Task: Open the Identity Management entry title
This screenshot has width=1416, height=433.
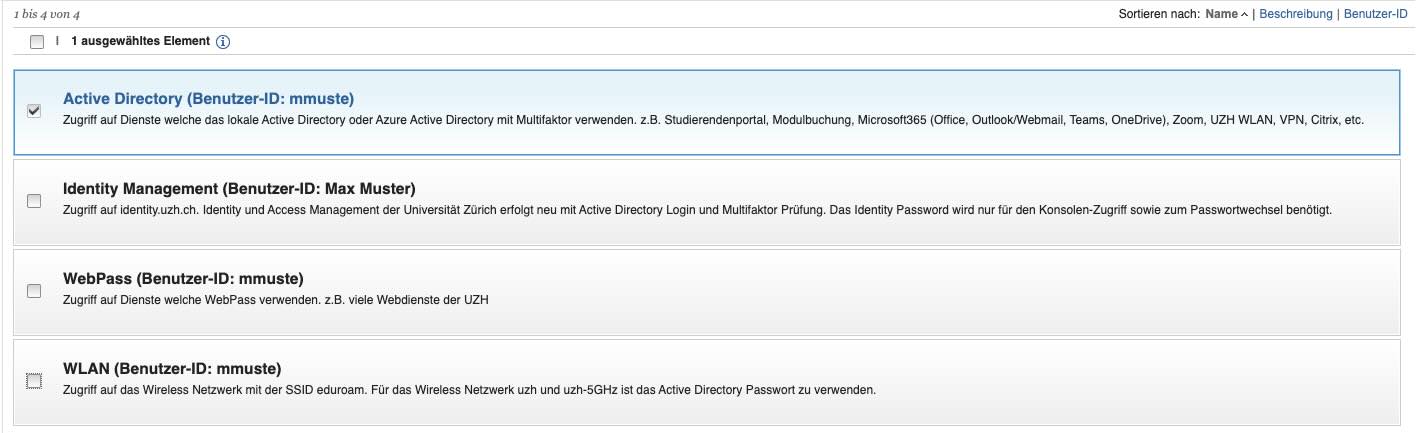Action: tap(238, 188)
